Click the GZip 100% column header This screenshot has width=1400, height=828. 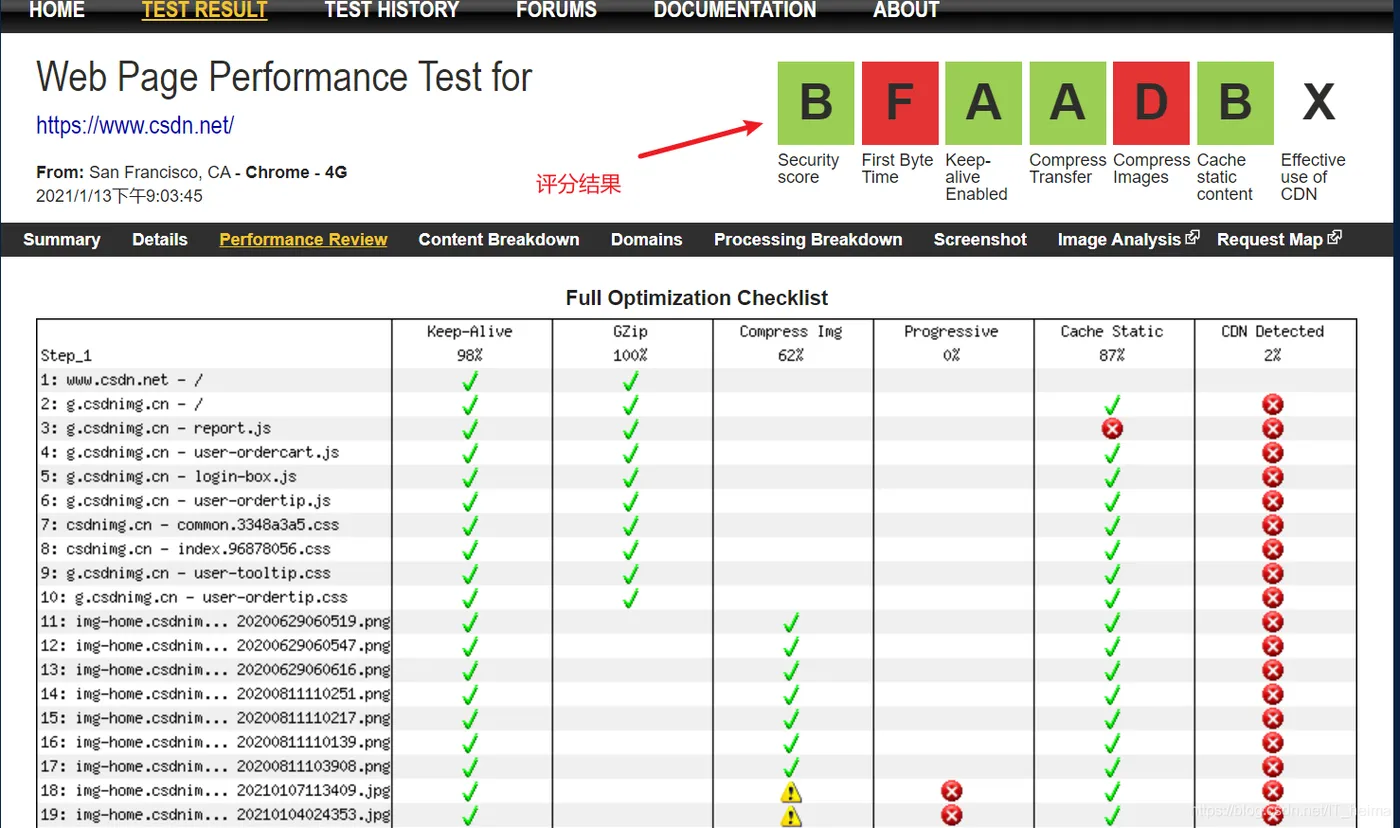631,343
